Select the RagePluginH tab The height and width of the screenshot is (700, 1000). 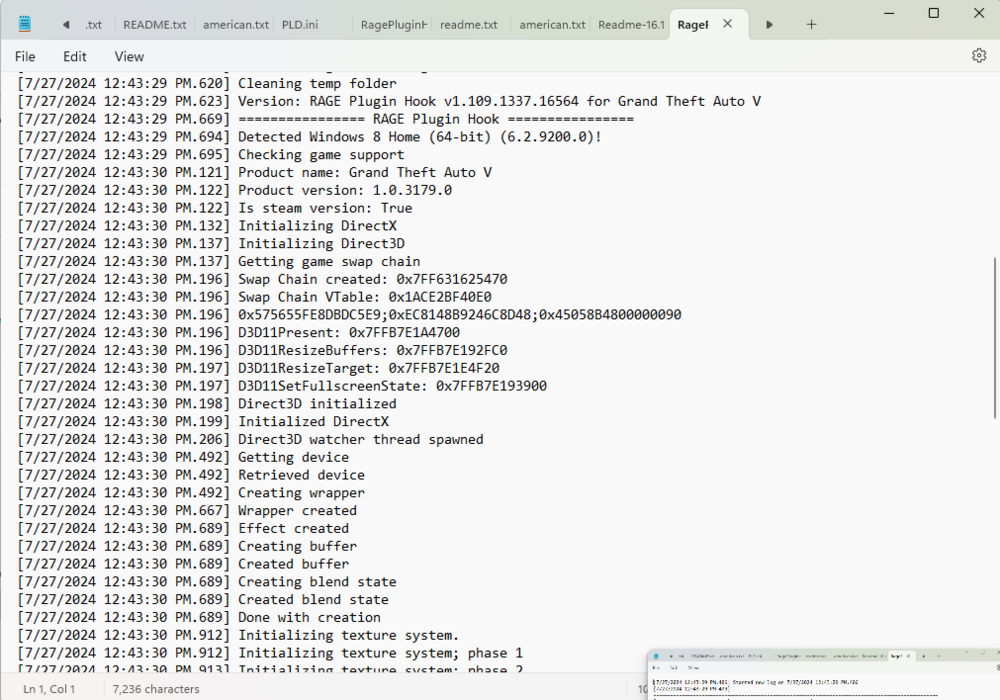pos(393,24)
